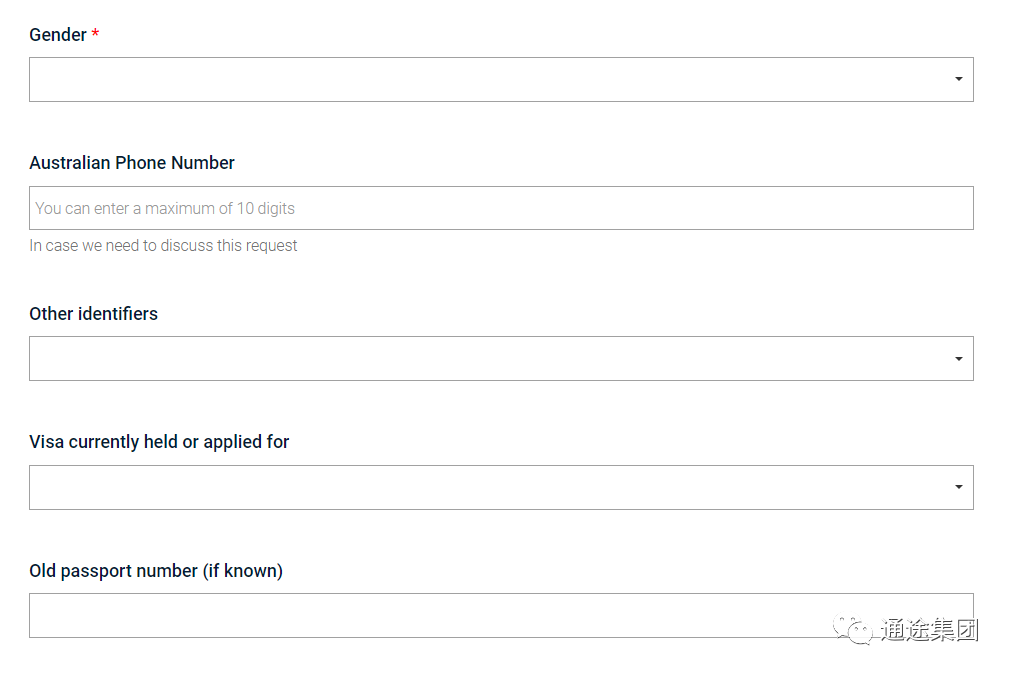
Task: Expand the Other identifiers select box
Action: (501, 358)
